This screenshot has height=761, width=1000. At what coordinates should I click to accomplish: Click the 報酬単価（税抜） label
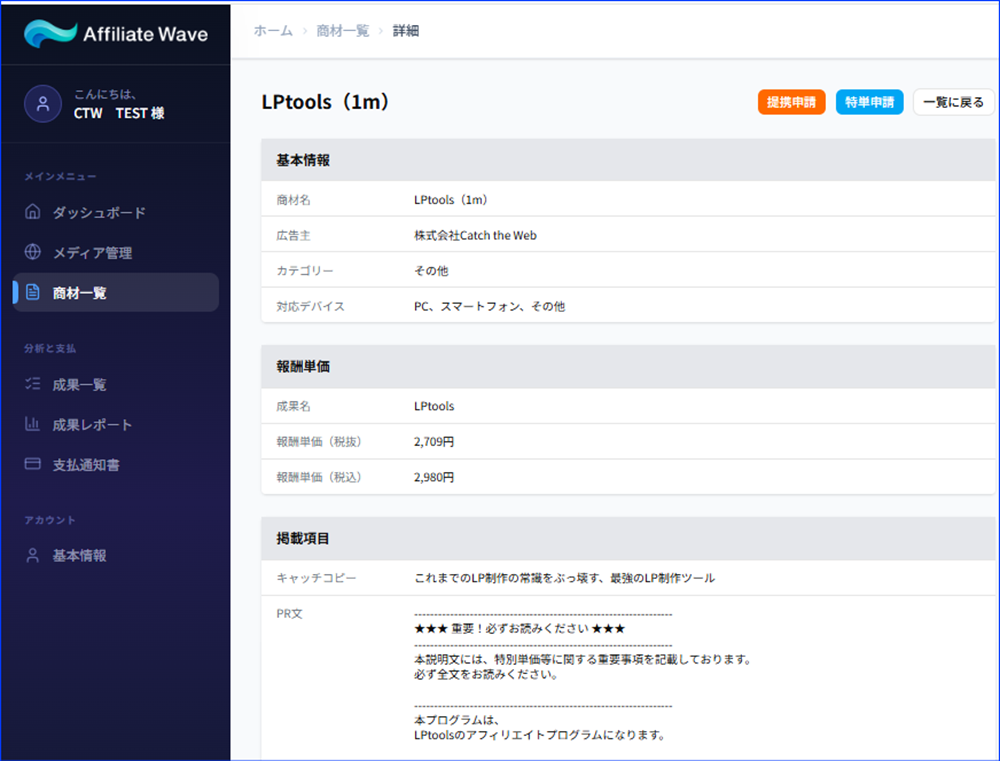pyautogui.click(x=319, y=441)
